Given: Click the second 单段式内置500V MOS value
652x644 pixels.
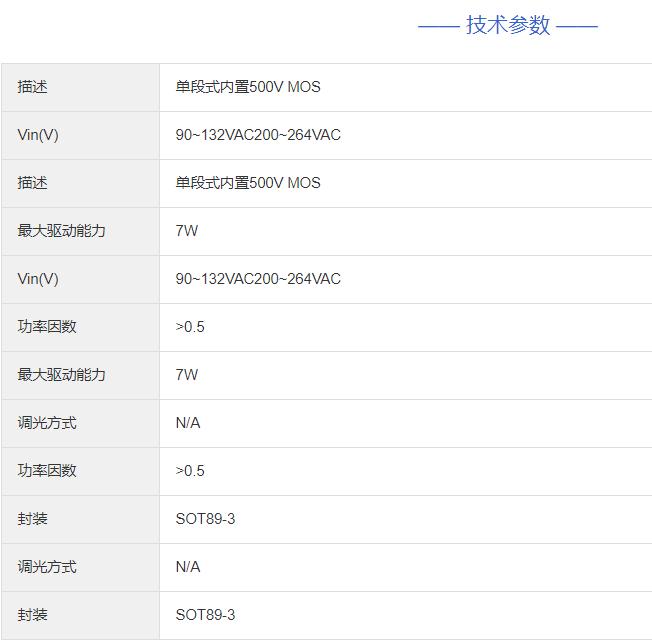Looking at the screenshot, I should click(248, 183).
